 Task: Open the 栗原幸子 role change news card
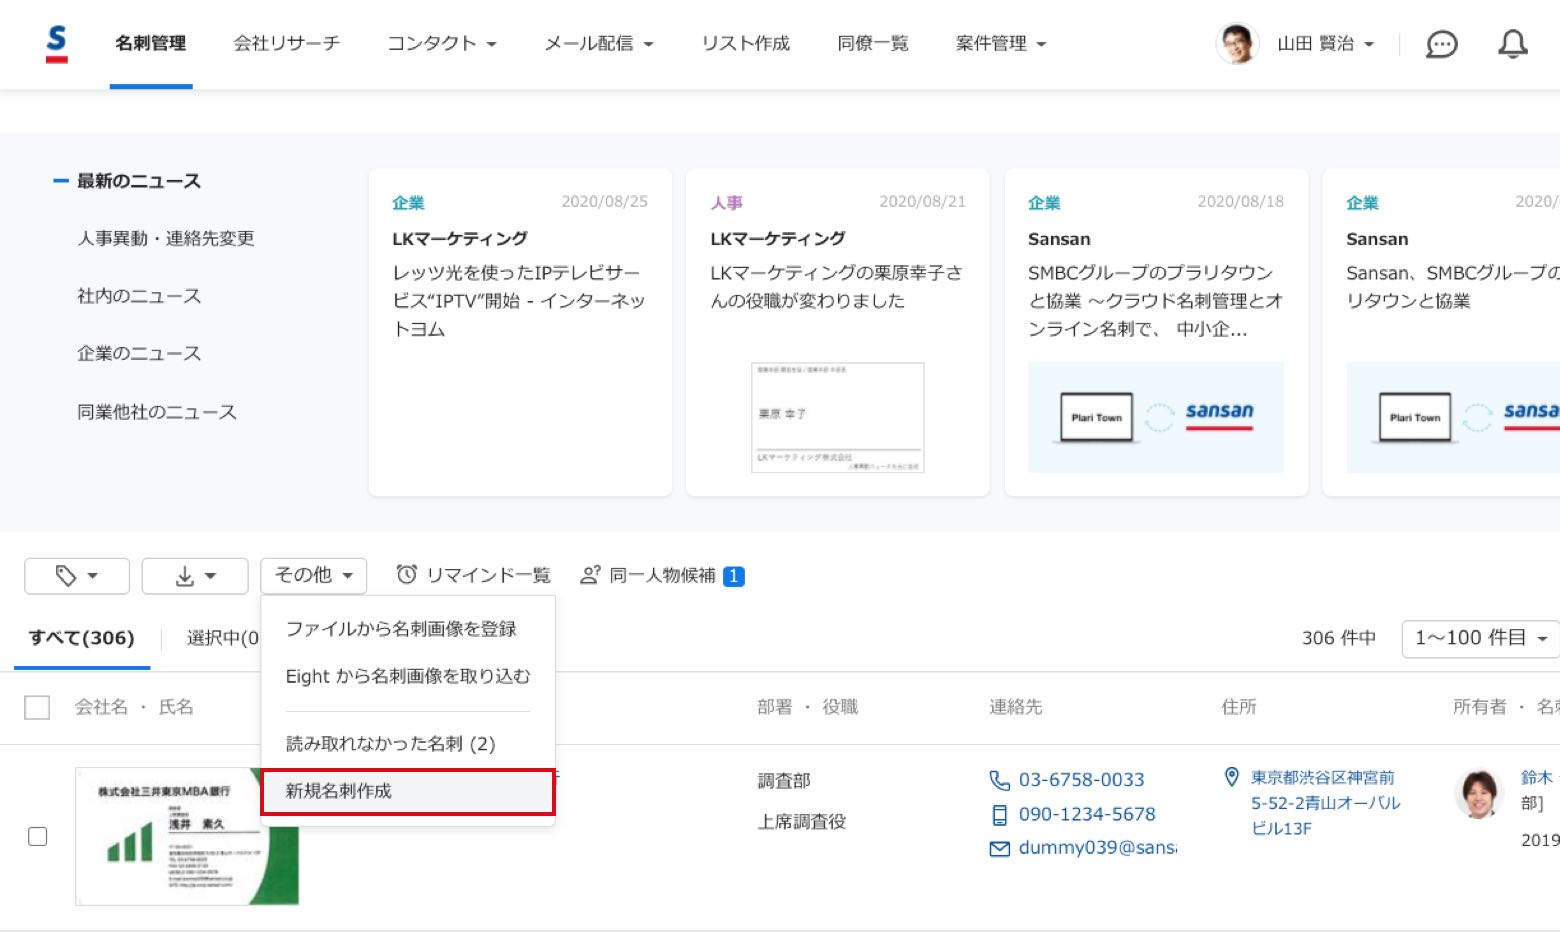coord(838,332)
